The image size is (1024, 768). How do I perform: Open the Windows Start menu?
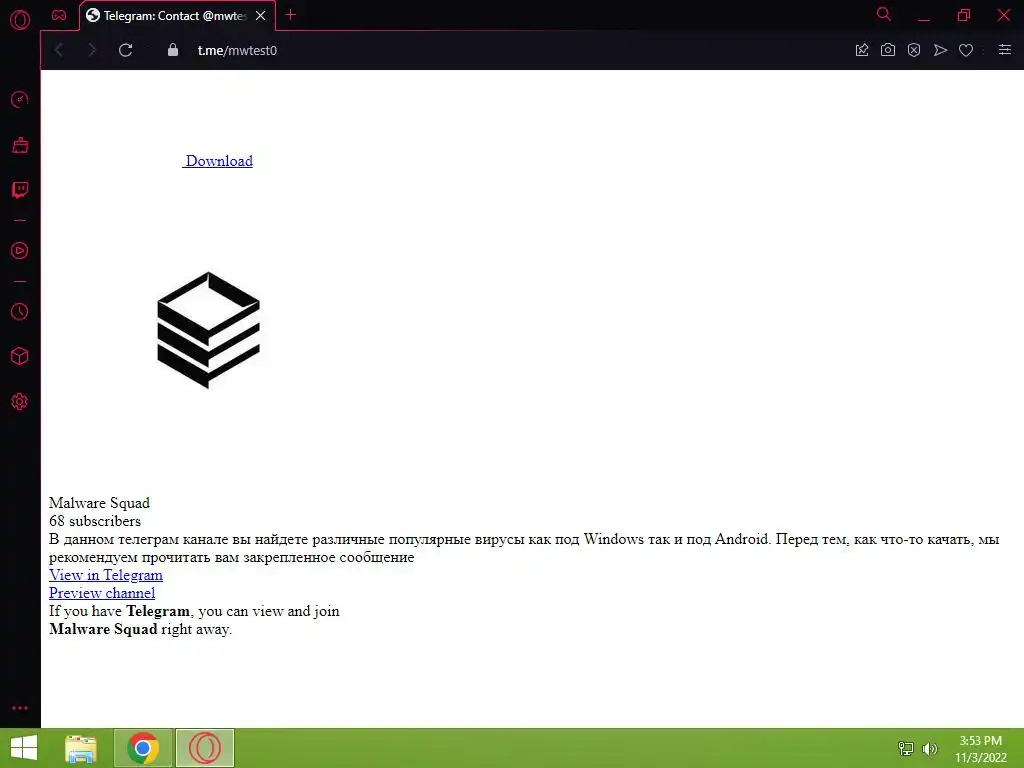tap(24, 748)
